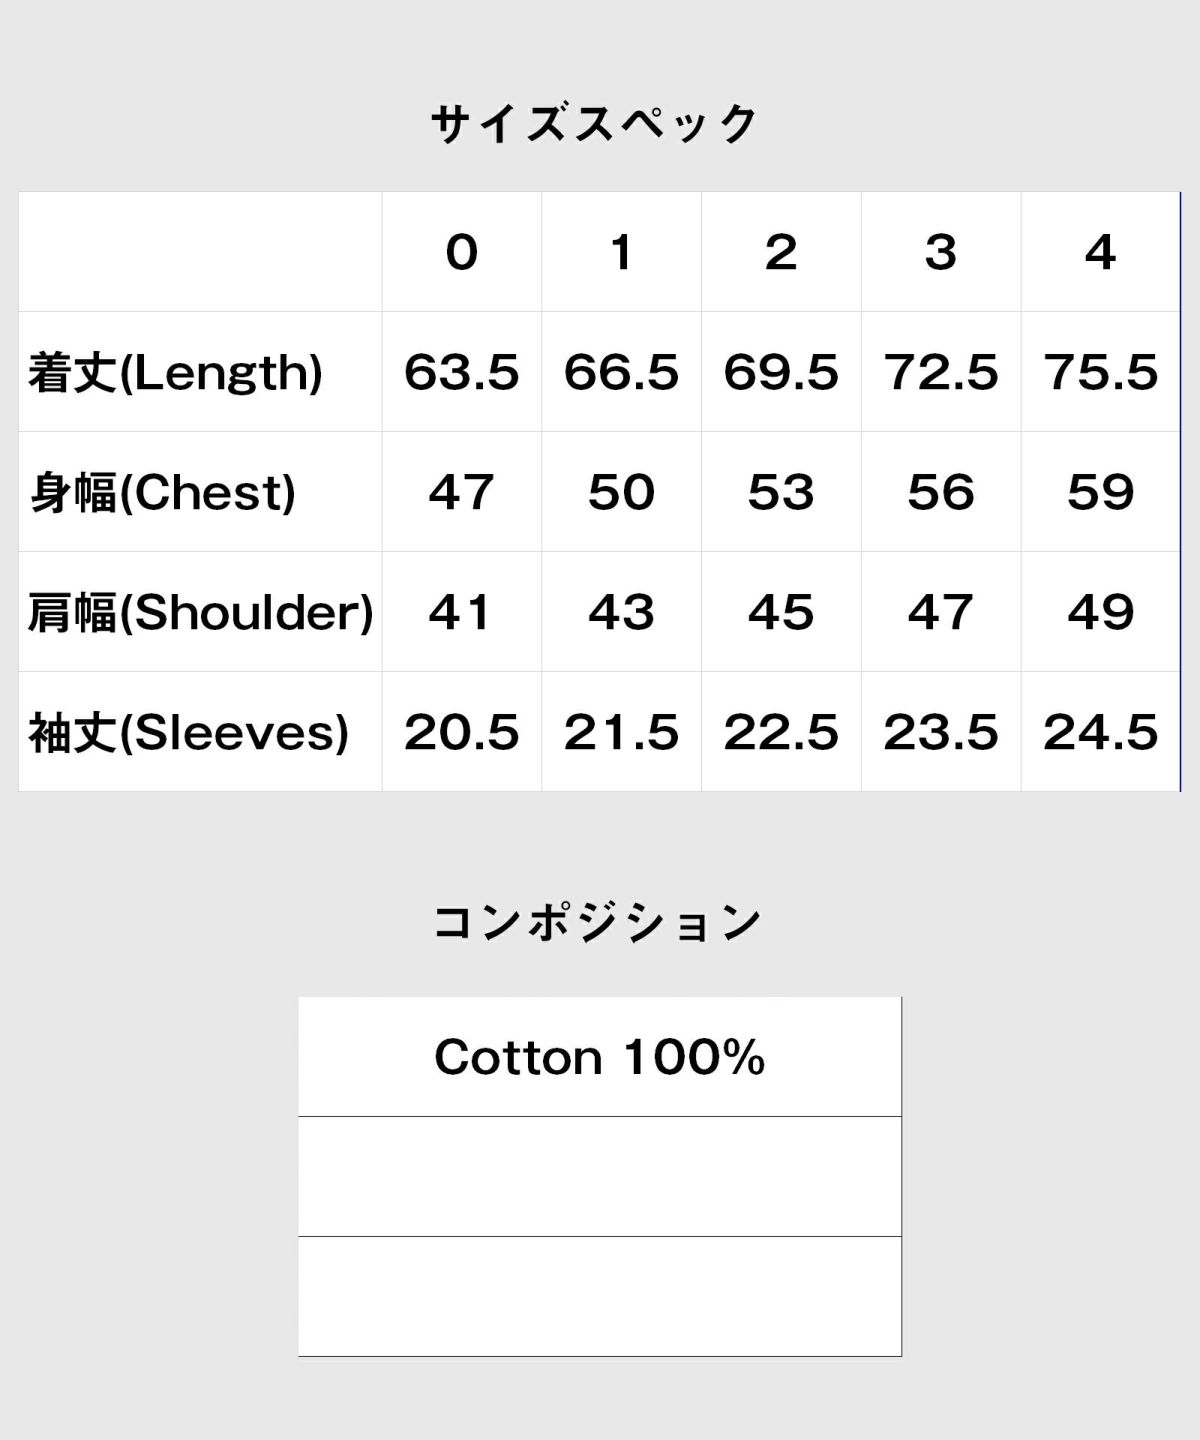Click the 身幅(Chest) row label
The height and width of the screenshot is (1440, 1200).
162,493
